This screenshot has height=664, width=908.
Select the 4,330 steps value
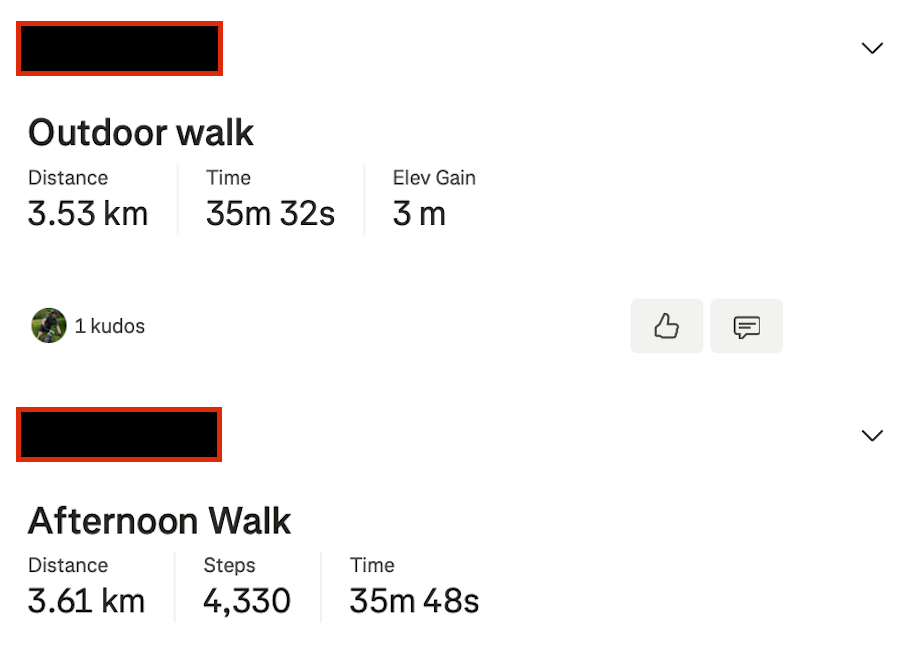(x=247, y=601)
